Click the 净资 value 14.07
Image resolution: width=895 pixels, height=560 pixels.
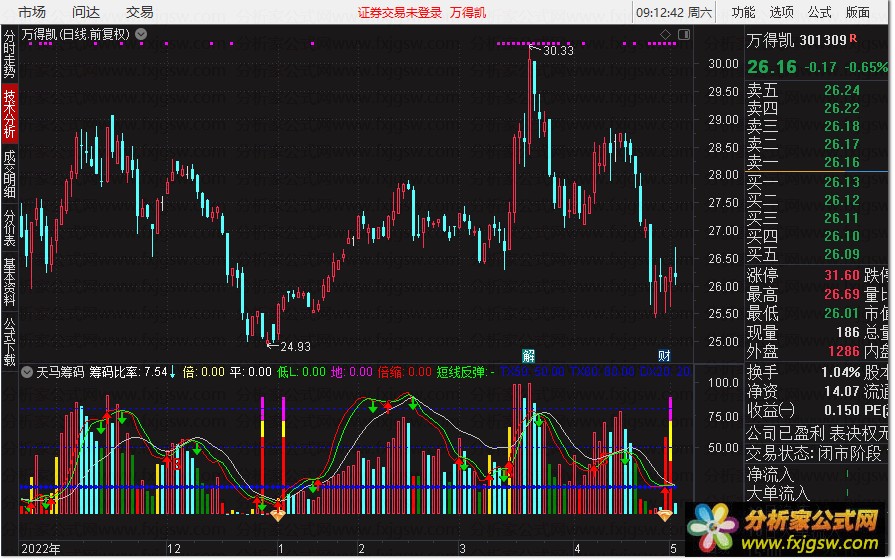(842, 392)
